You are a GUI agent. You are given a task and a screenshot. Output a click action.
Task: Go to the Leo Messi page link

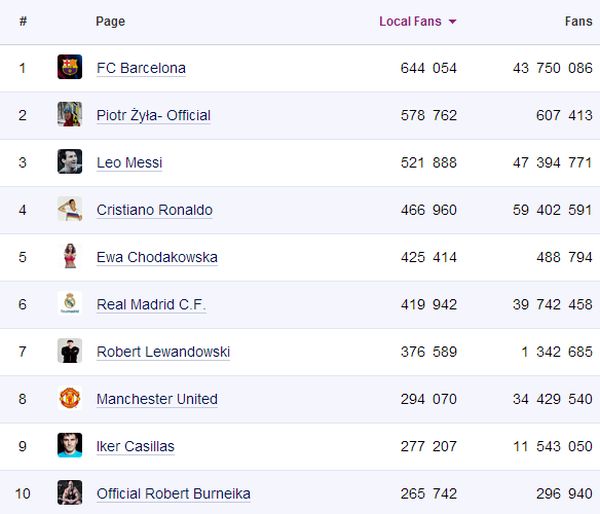click(129, 163)
